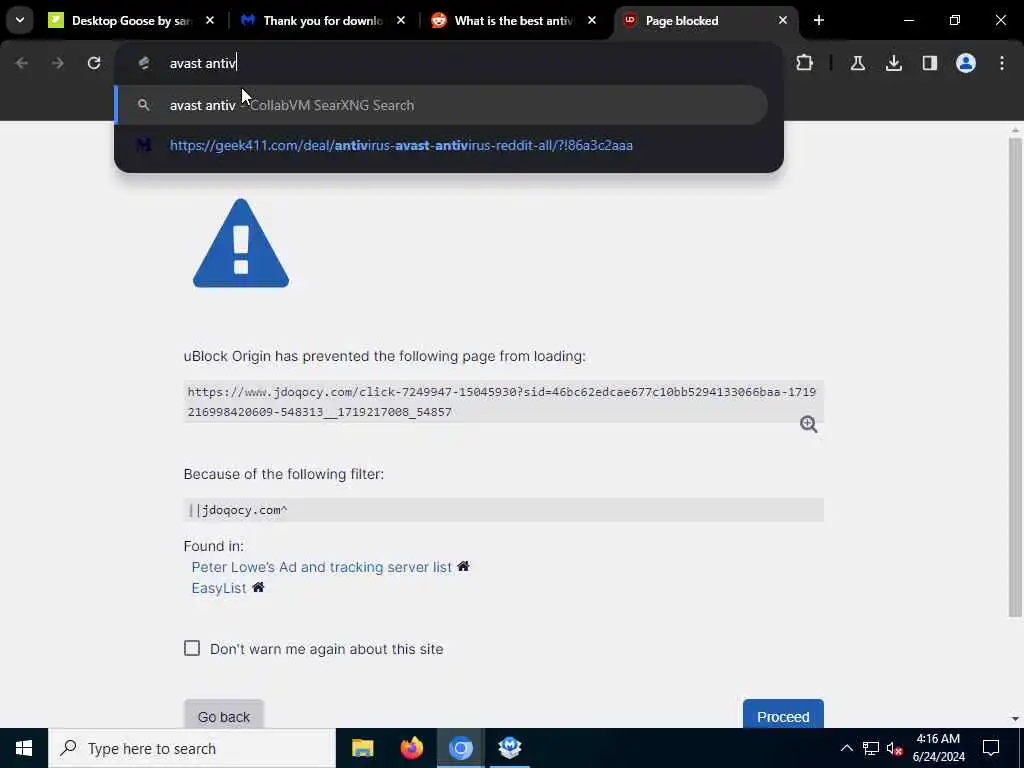Show hidden system tray icons
The image size is (1024, 768).
pyautogui.click(x=846, y=748)
